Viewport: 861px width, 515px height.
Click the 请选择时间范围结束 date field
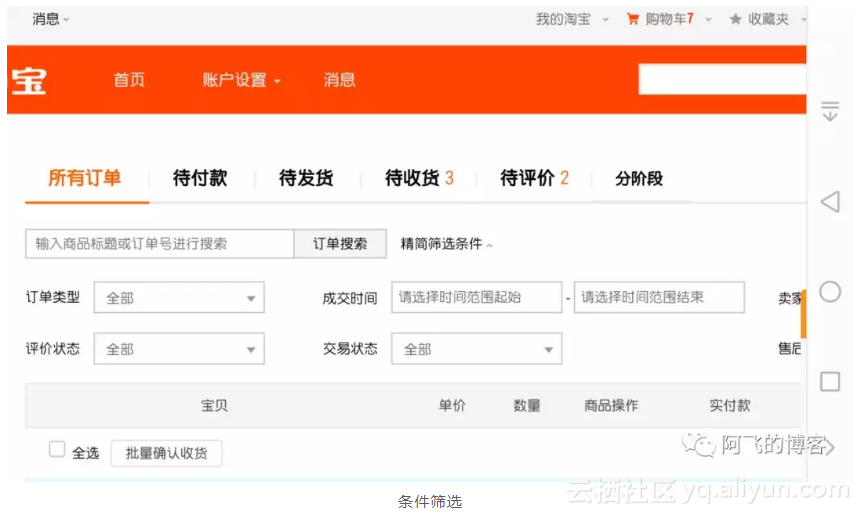(659, 298)
